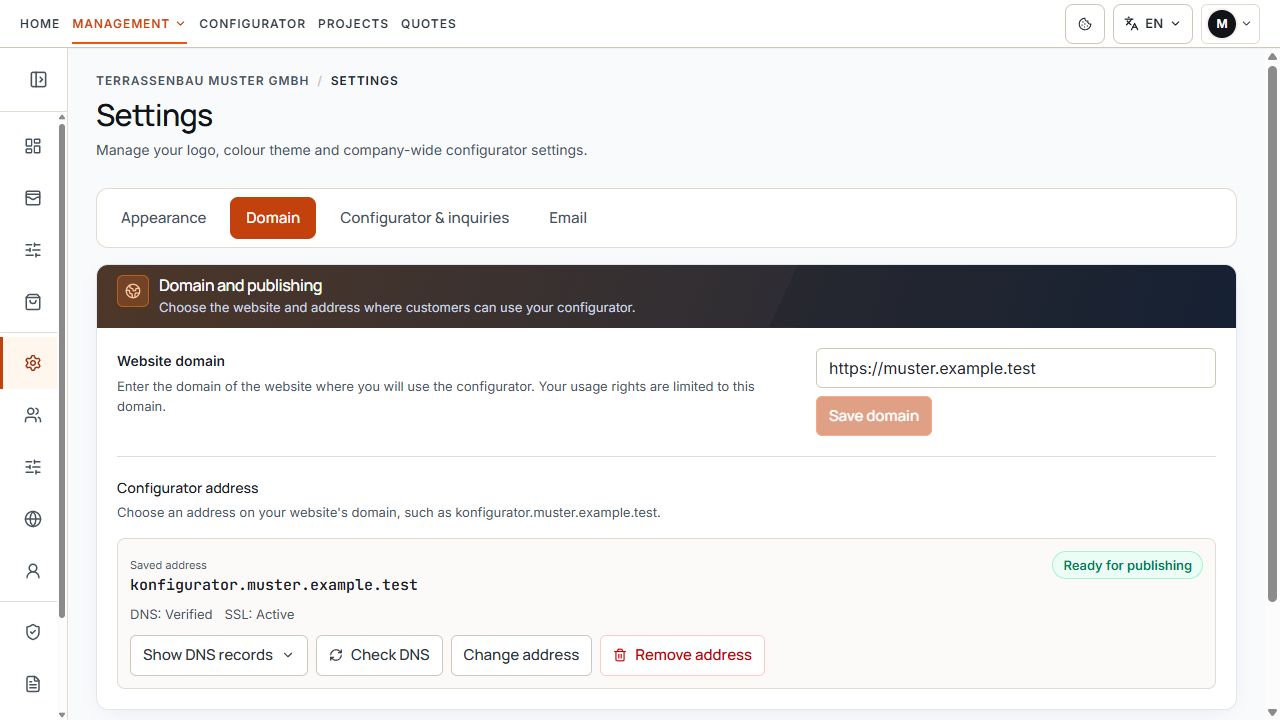Image resolution: width=1280 pixels, height=720 pixels.
Task: Expand the Management menu dropdown
Action: [x=129, y=23]
